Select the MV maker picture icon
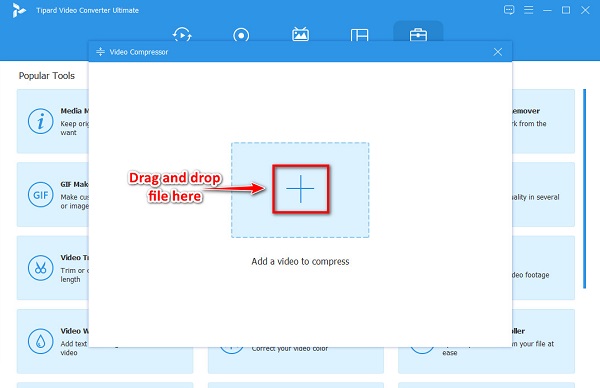 pos(300,34)
